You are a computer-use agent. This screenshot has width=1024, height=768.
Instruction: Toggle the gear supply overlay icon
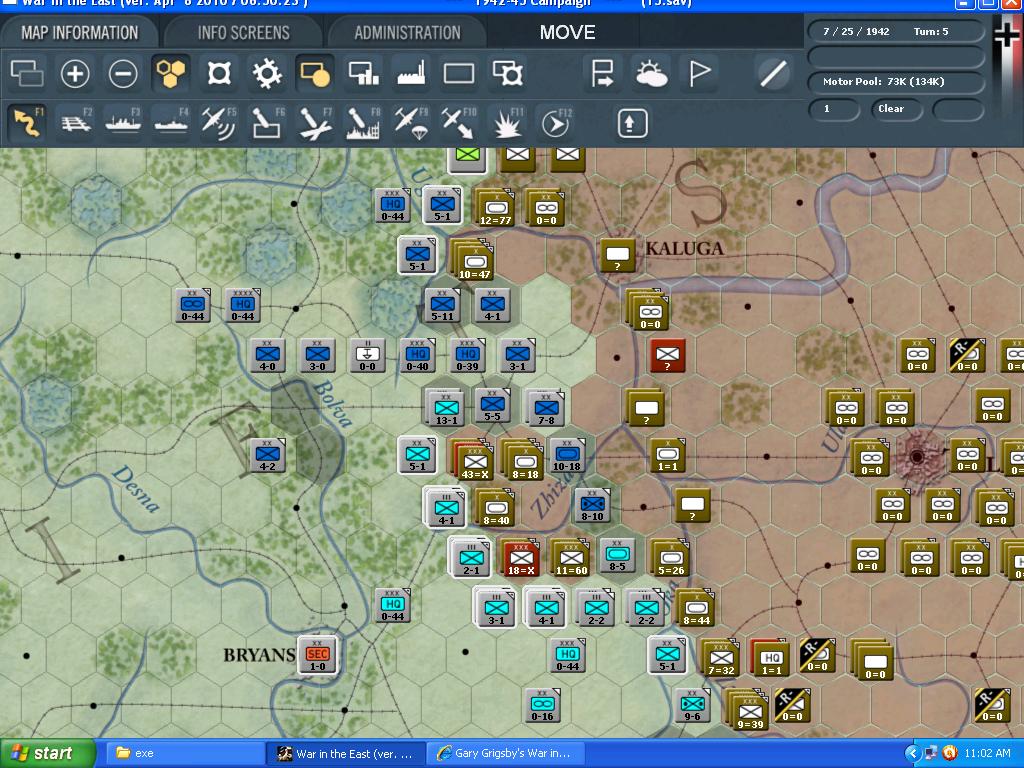[x=267, y=73]
